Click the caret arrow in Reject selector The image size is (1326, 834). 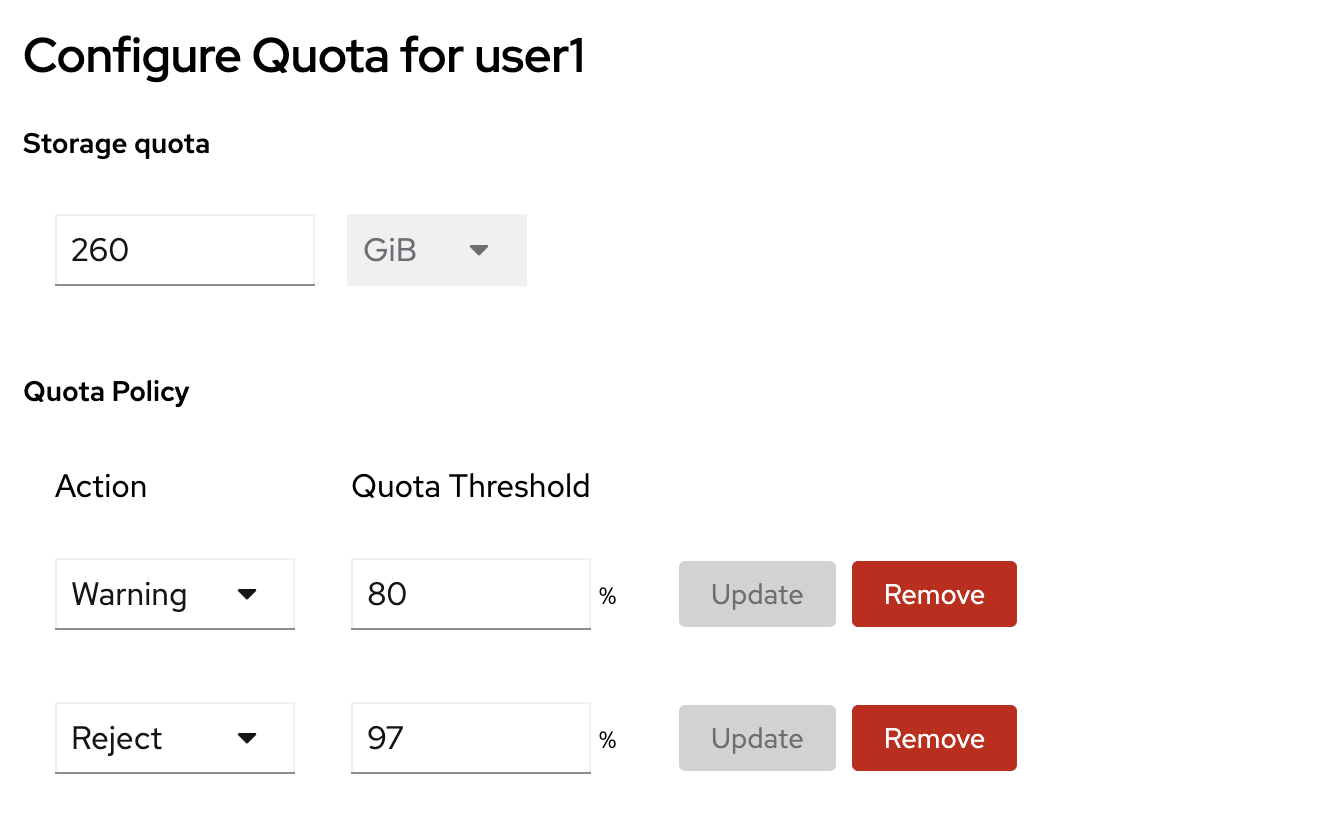[247, 738]
